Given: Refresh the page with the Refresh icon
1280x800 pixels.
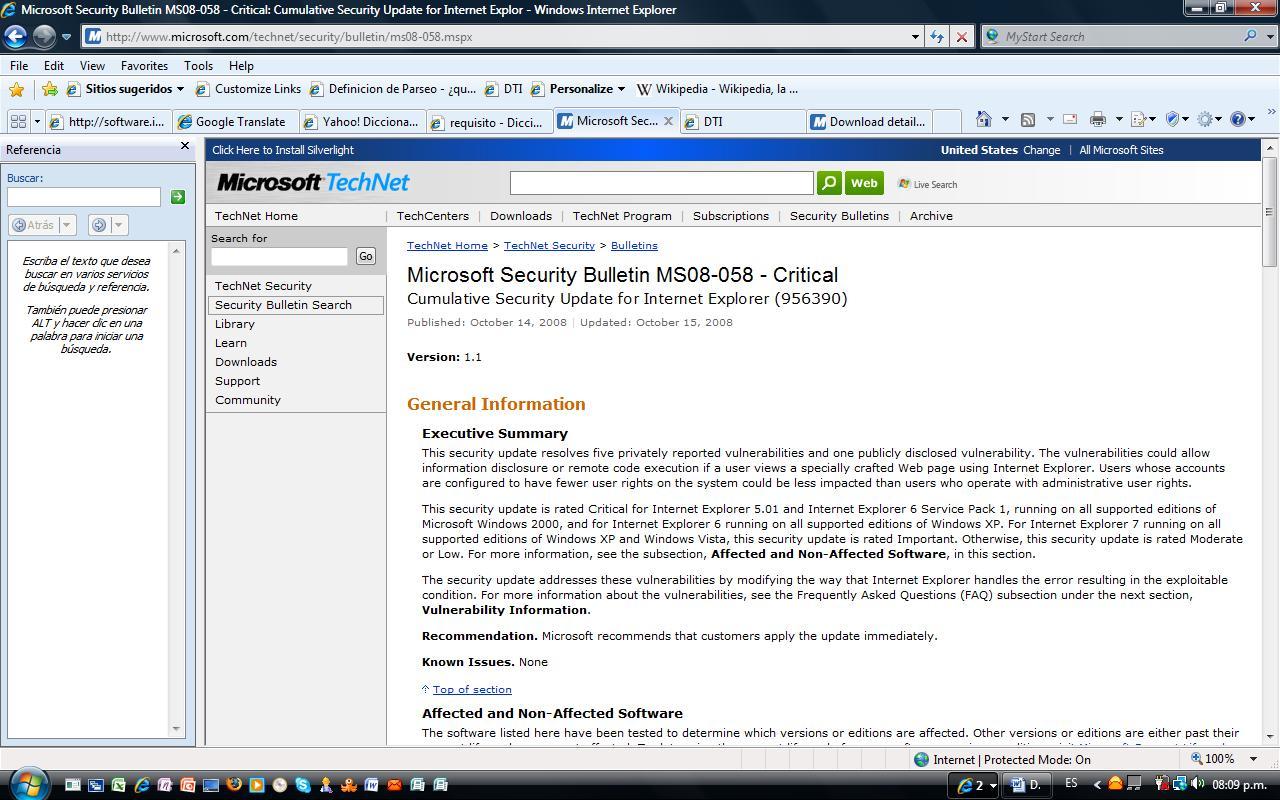Looking at the screenshot, I should click(x=937, y=36).
